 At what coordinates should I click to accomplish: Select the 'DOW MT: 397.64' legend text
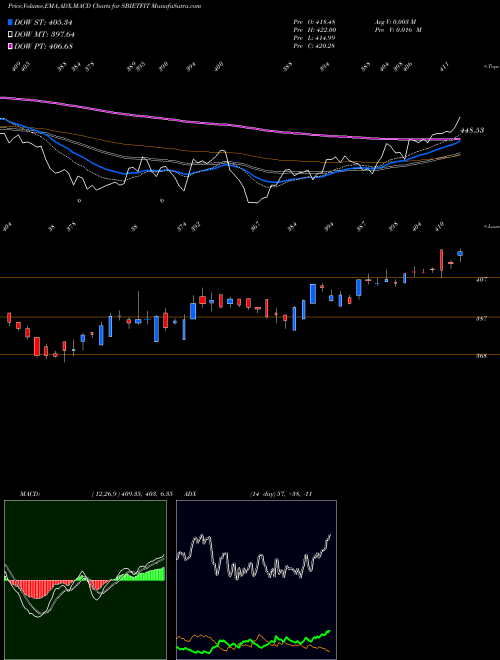tap(44, 34)
